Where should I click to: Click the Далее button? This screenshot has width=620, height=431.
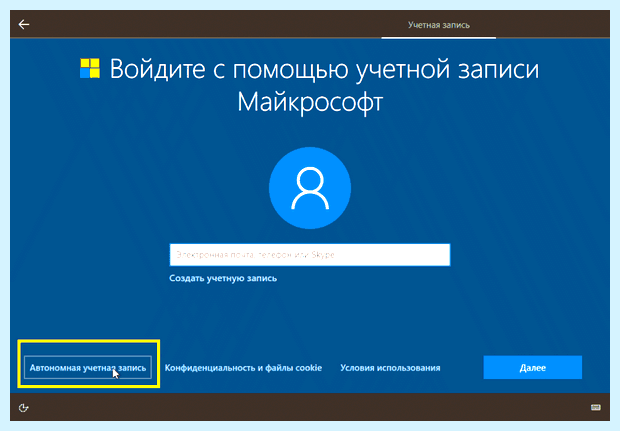coord(532,367)
